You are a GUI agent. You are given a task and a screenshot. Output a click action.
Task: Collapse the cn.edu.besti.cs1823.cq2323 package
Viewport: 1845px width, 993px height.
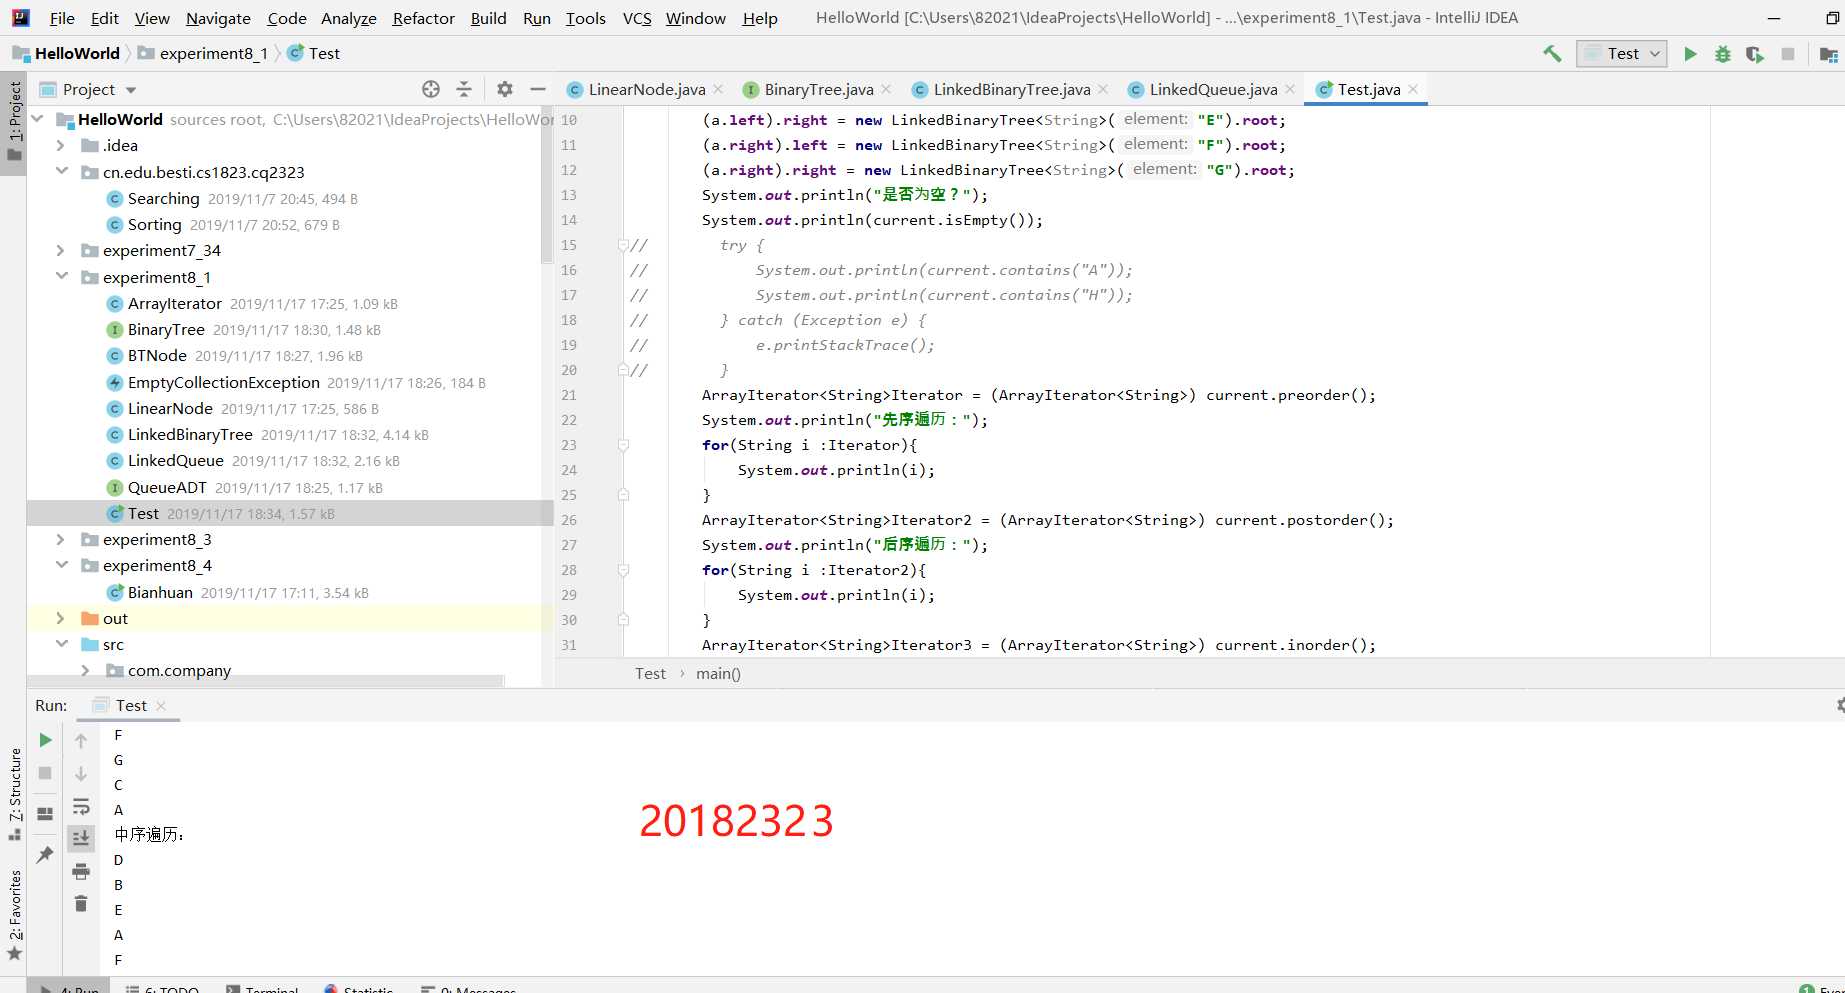61,172
